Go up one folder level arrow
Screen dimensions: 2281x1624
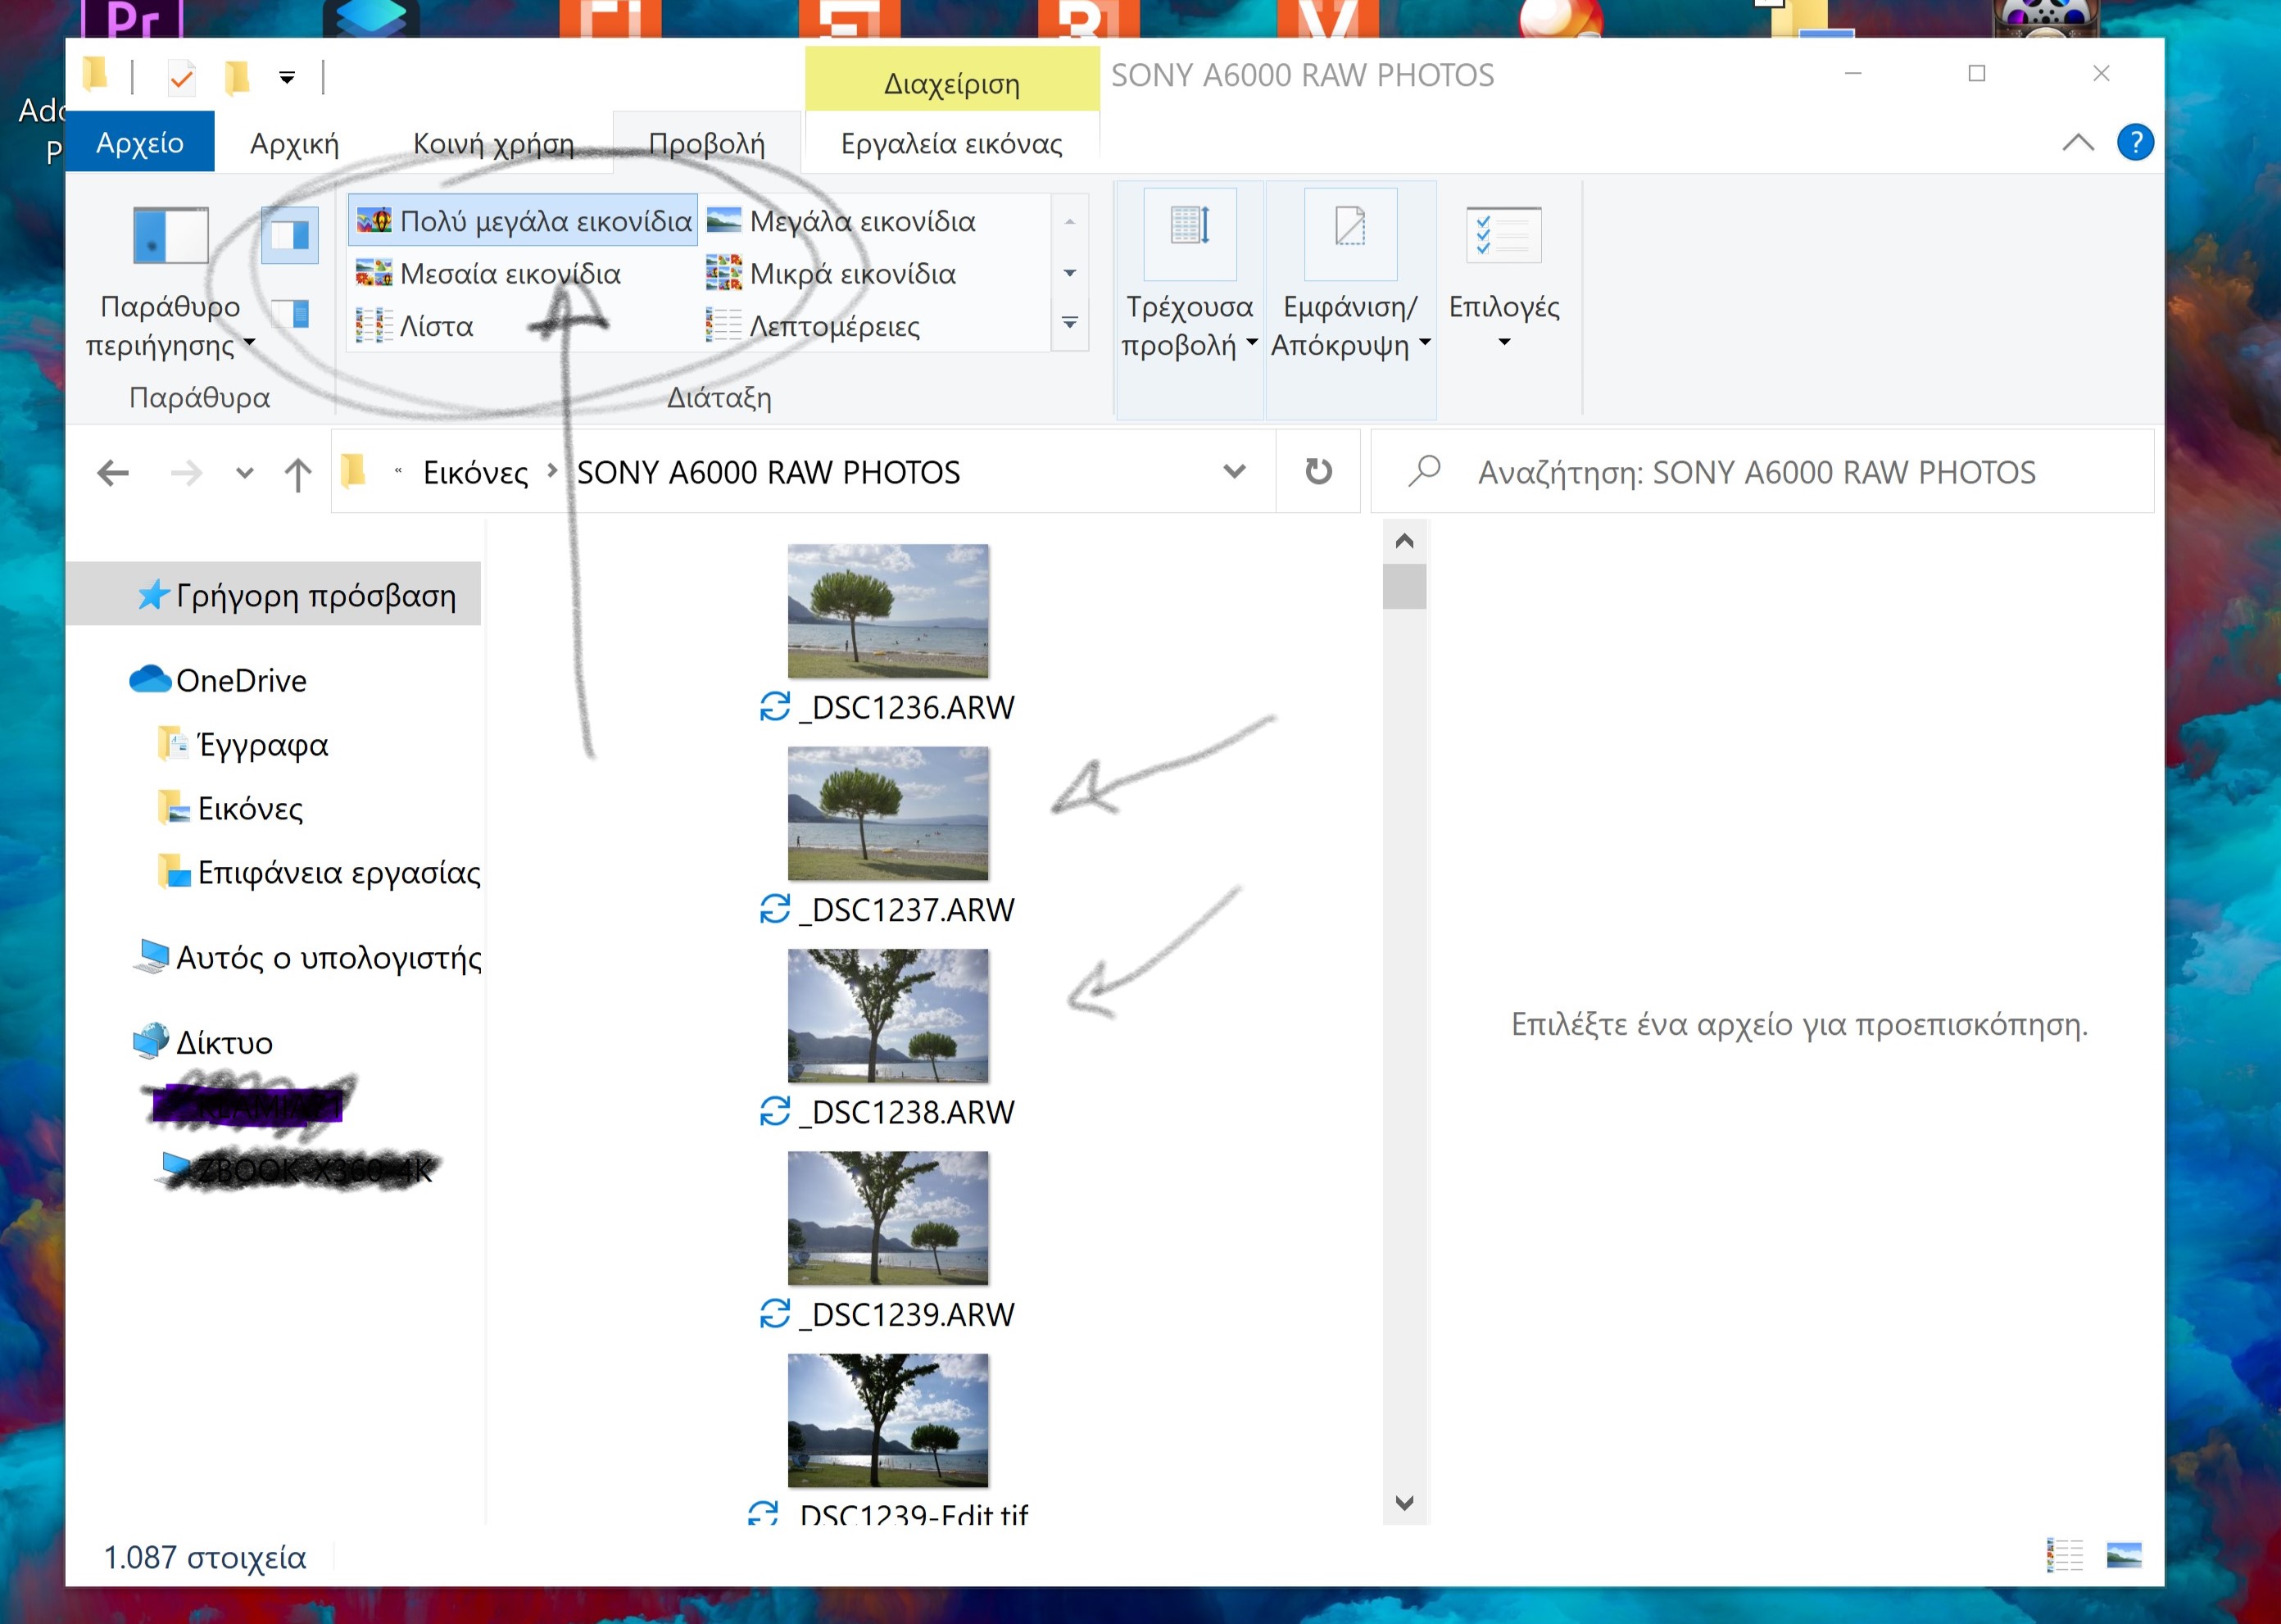coord(298,473)
